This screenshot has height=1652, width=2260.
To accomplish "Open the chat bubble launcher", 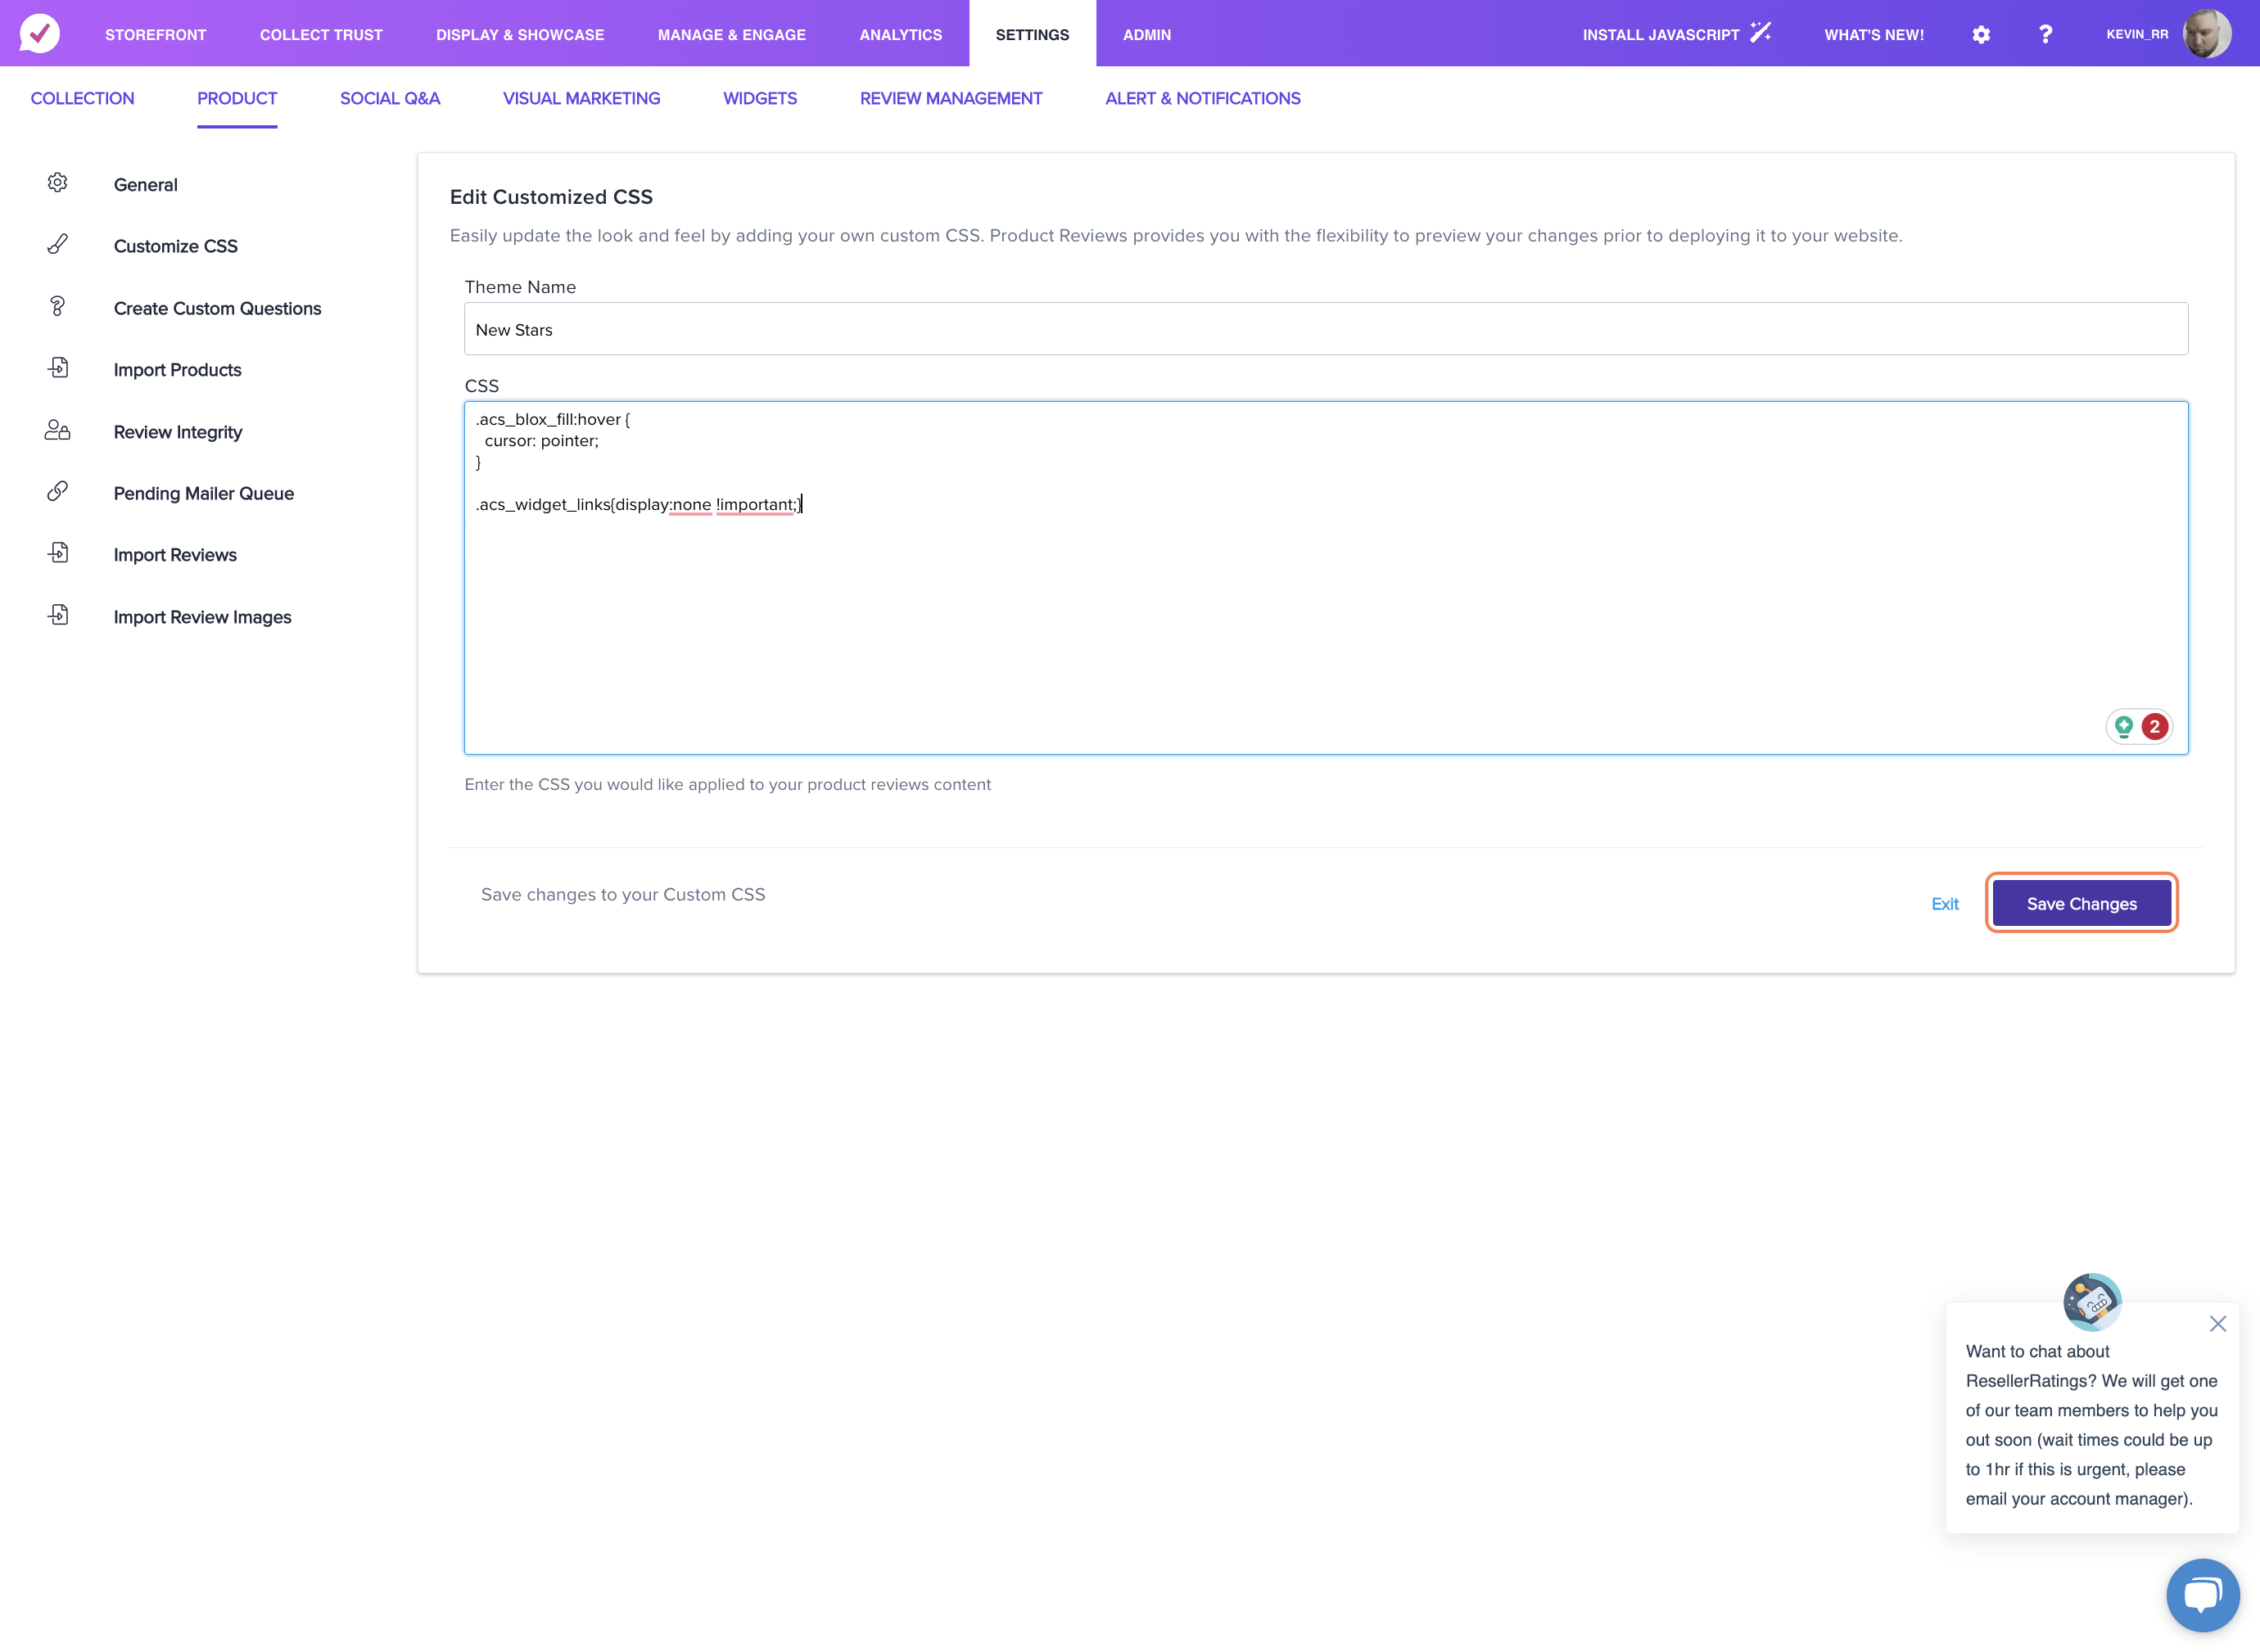I will coord(2202,1595).
